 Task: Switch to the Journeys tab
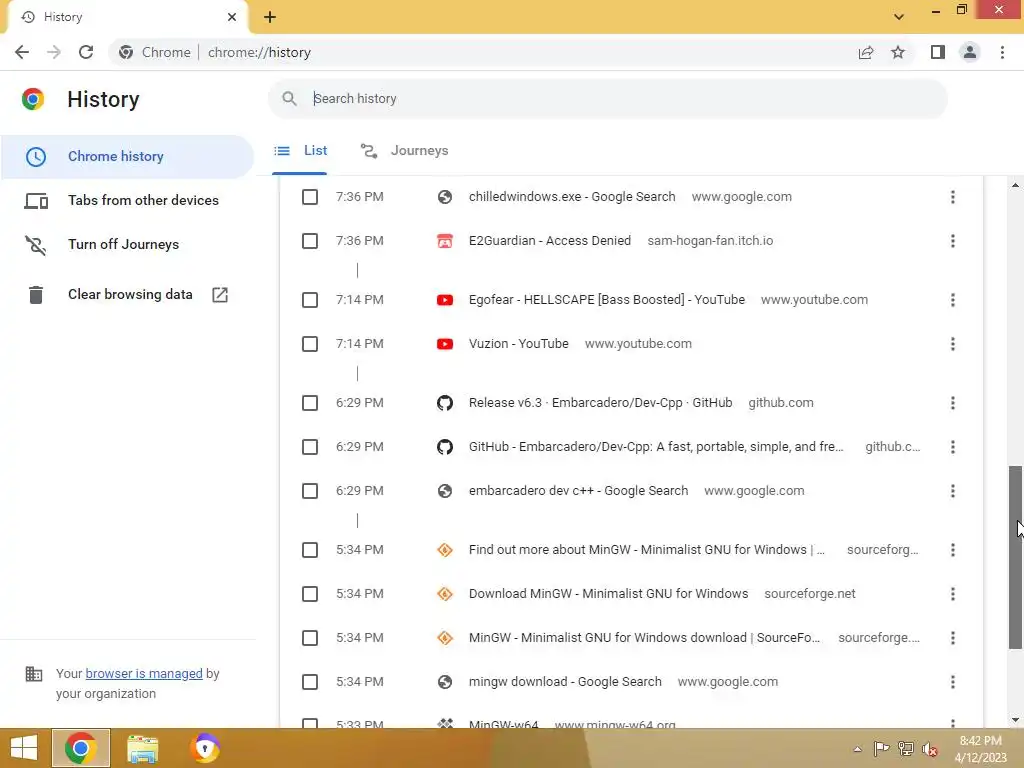pos(405,151)
